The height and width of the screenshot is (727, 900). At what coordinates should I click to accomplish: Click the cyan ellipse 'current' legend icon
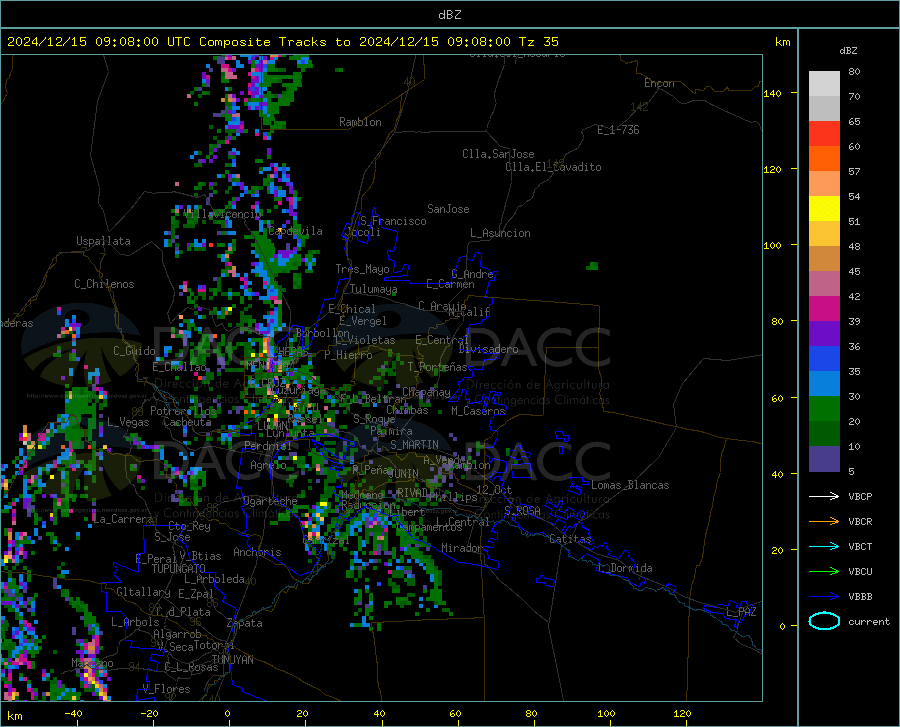[824, 621]
